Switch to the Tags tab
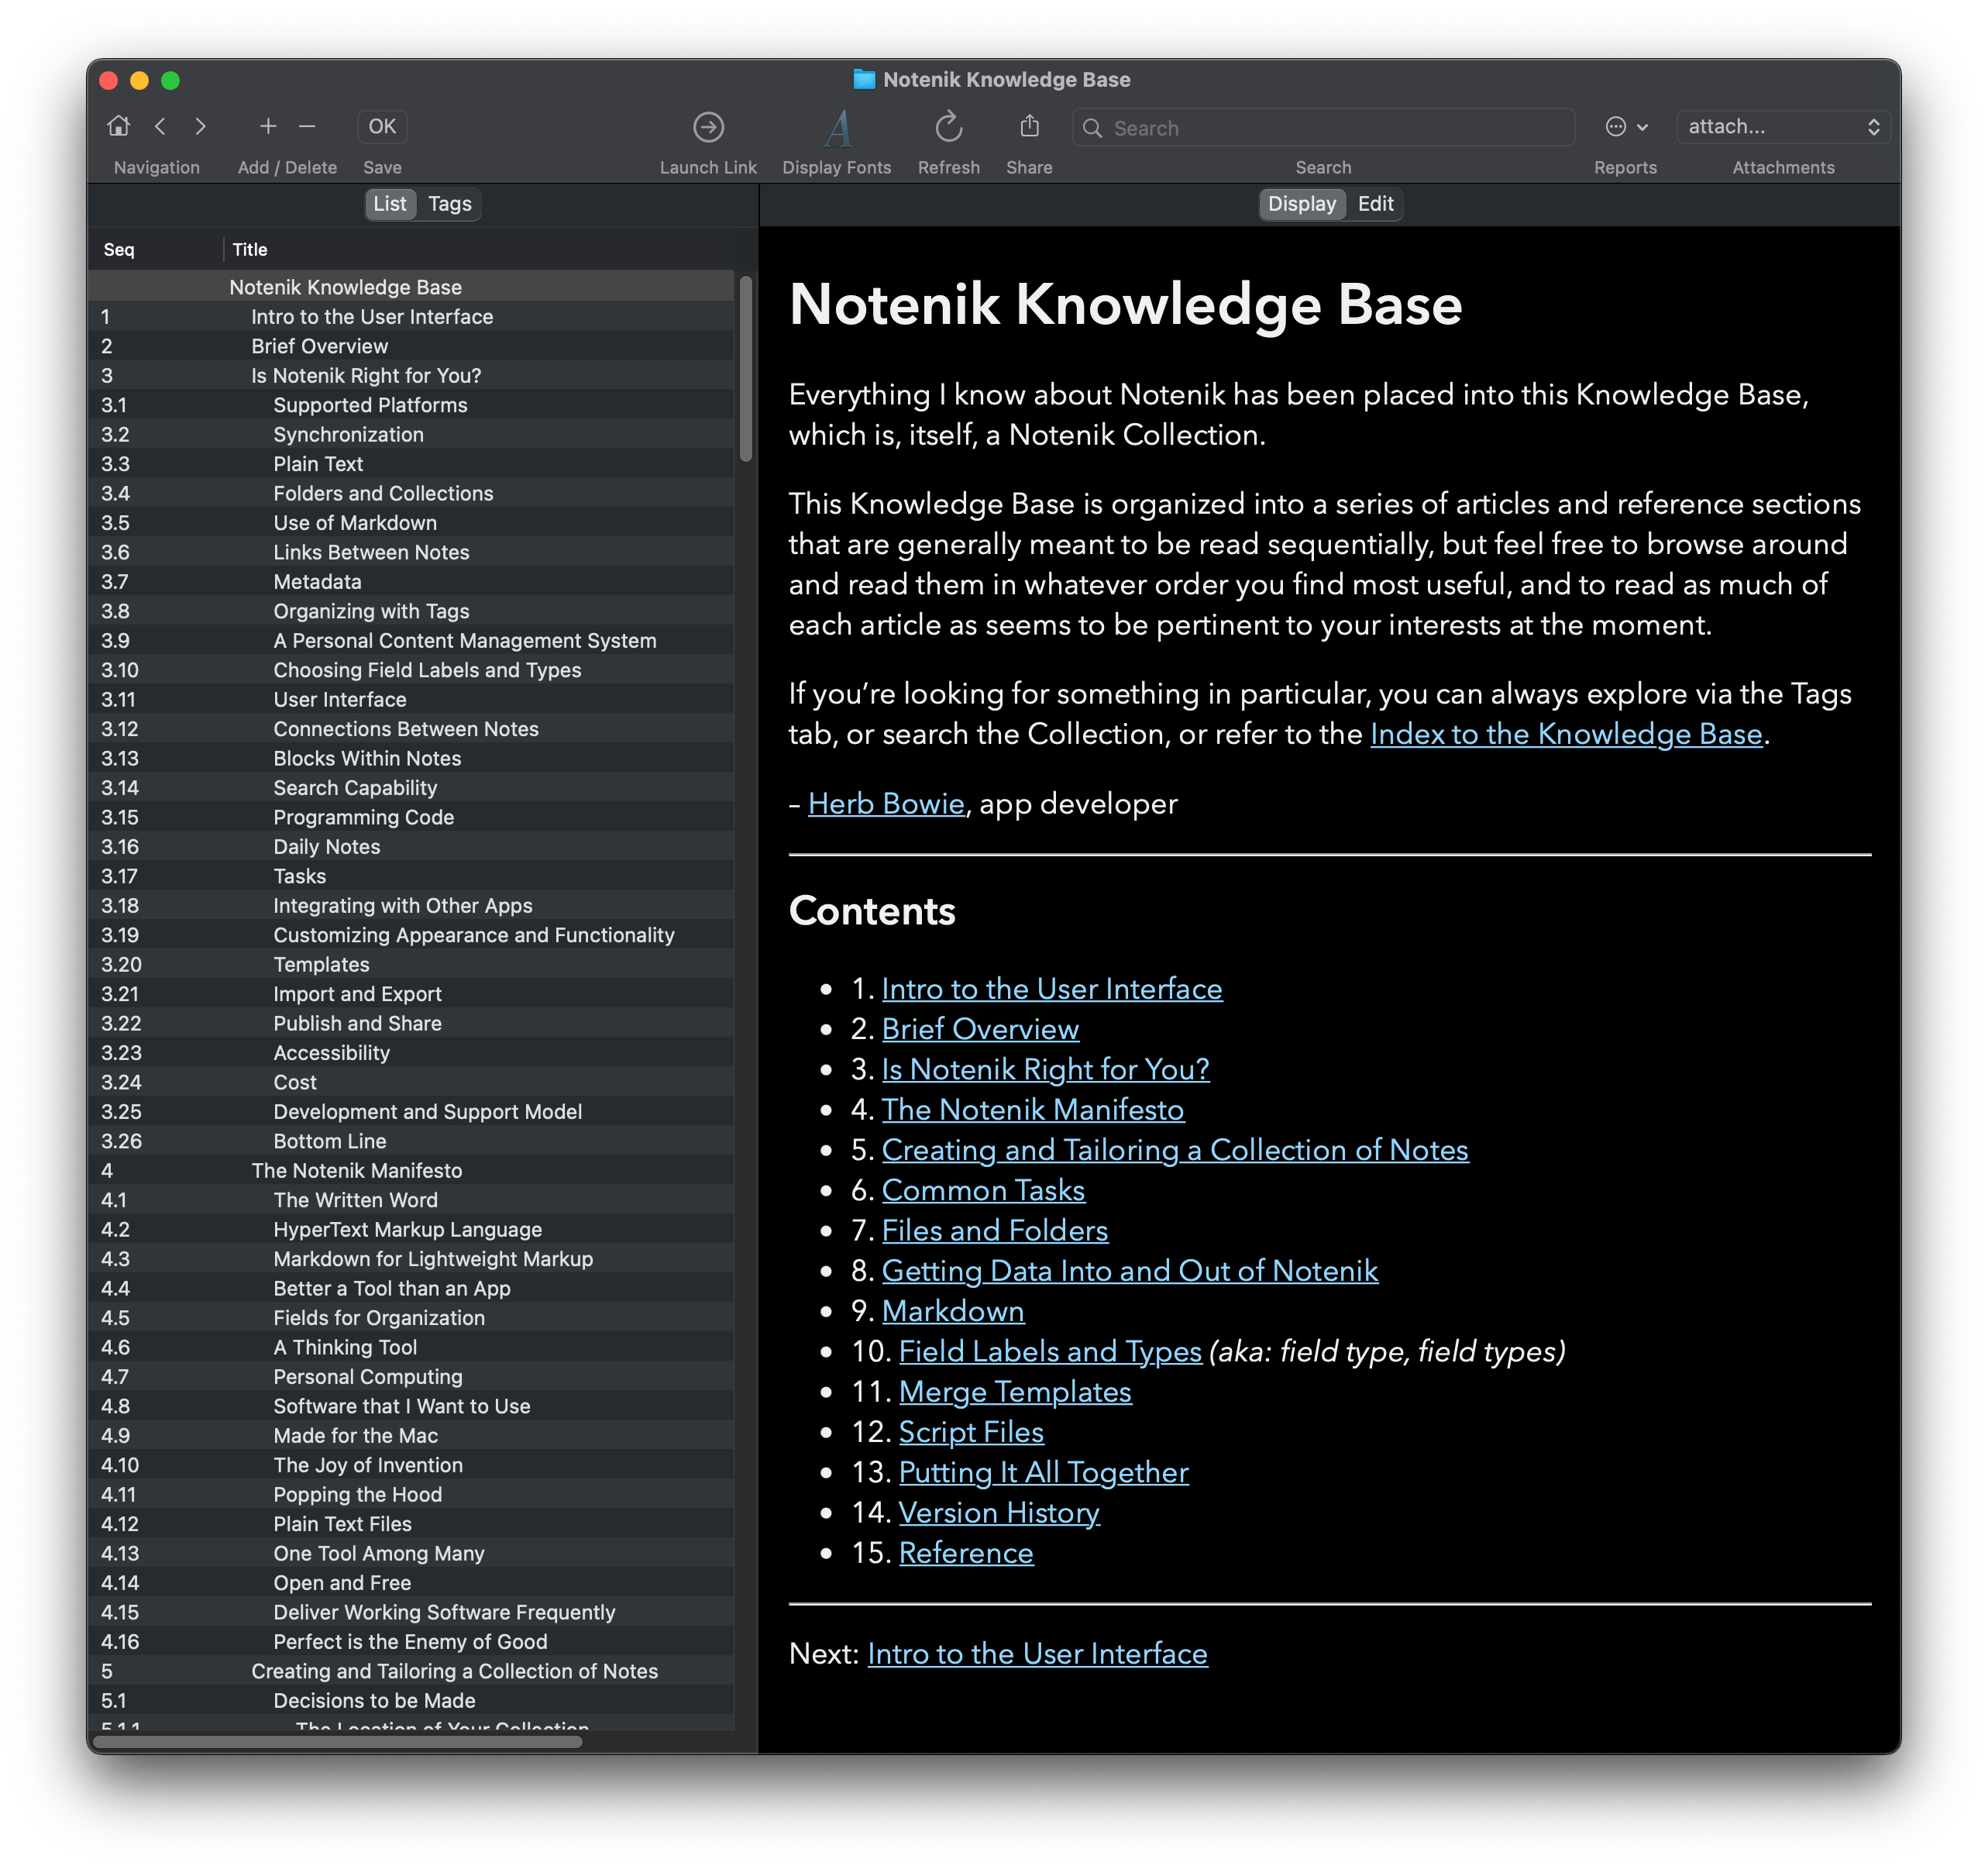 coord(449,203)
